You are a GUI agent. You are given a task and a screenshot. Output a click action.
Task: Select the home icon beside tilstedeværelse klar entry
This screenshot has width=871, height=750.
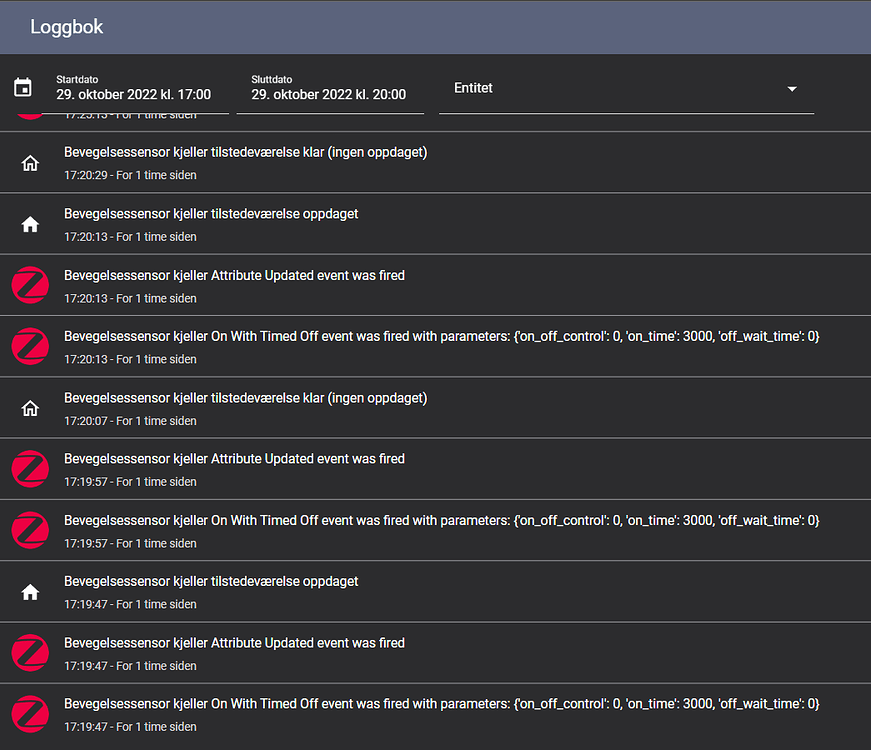pos(29,162)
